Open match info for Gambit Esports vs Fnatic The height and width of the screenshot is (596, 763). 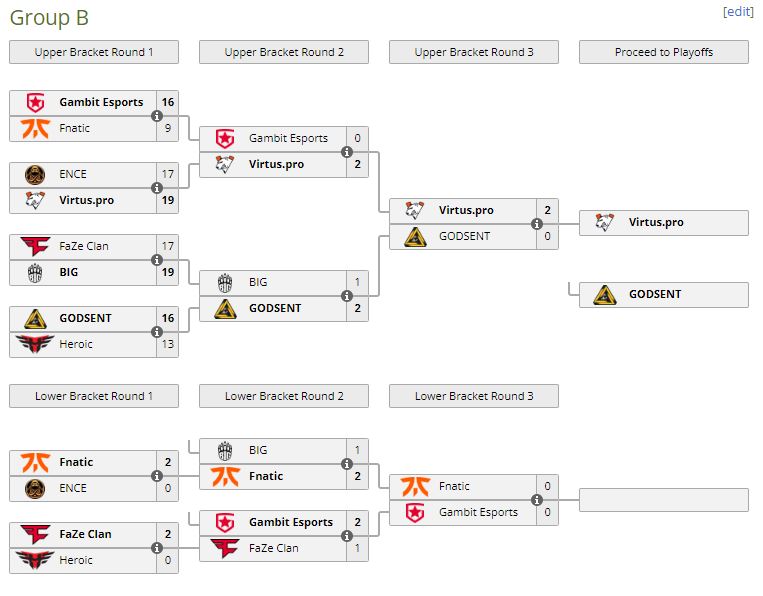tap(157, 116)
